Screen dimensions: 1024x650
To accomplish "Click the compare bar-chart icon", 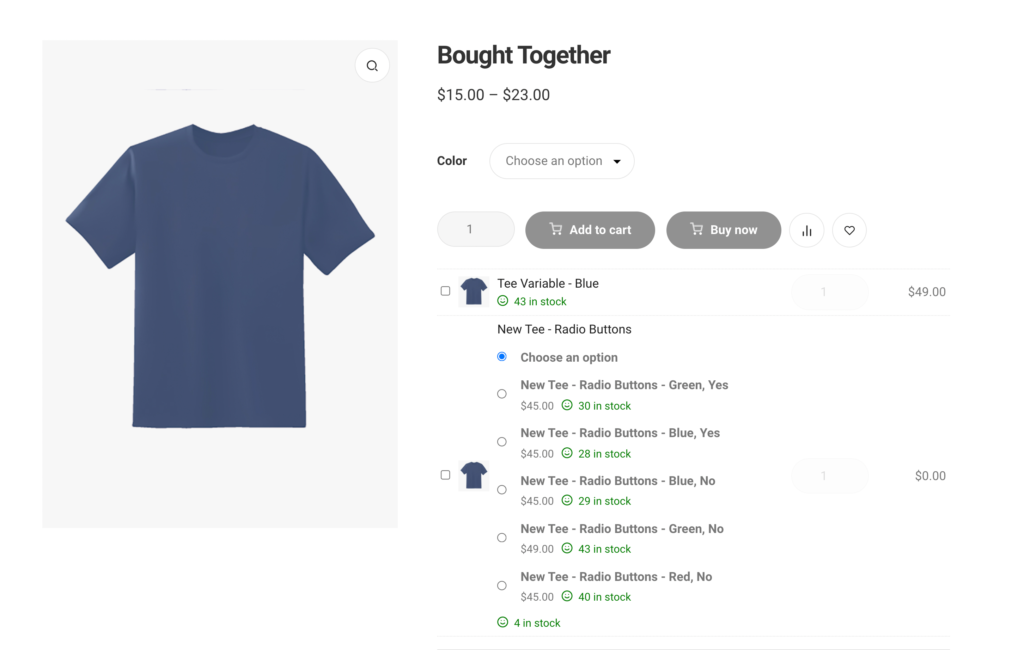I will [x=807, y=231].
